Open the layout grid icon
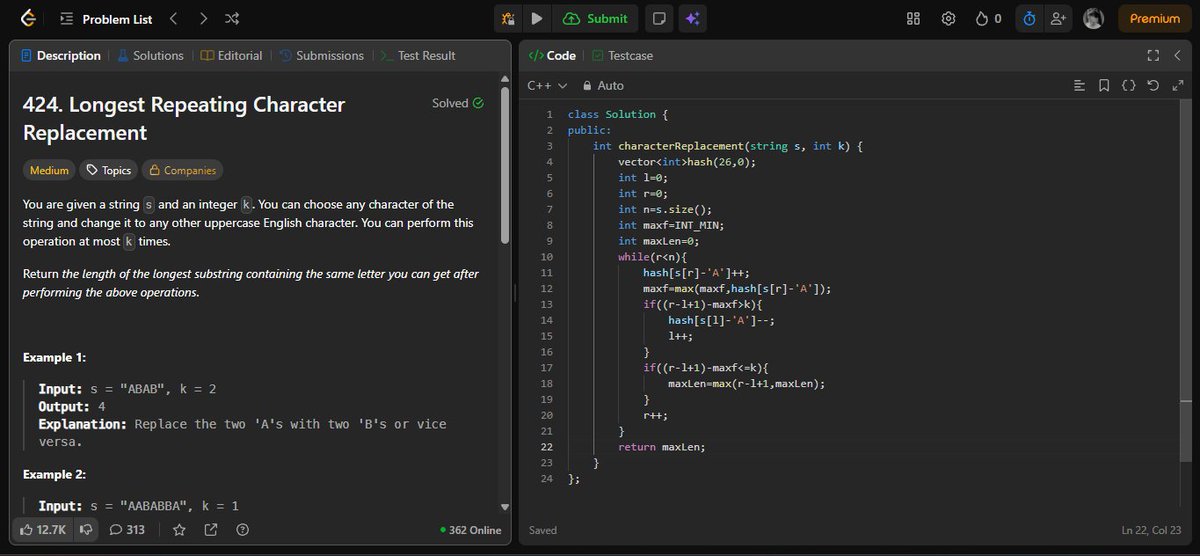The height and width of the screenshot is (556, 1200). click(913, 18)
